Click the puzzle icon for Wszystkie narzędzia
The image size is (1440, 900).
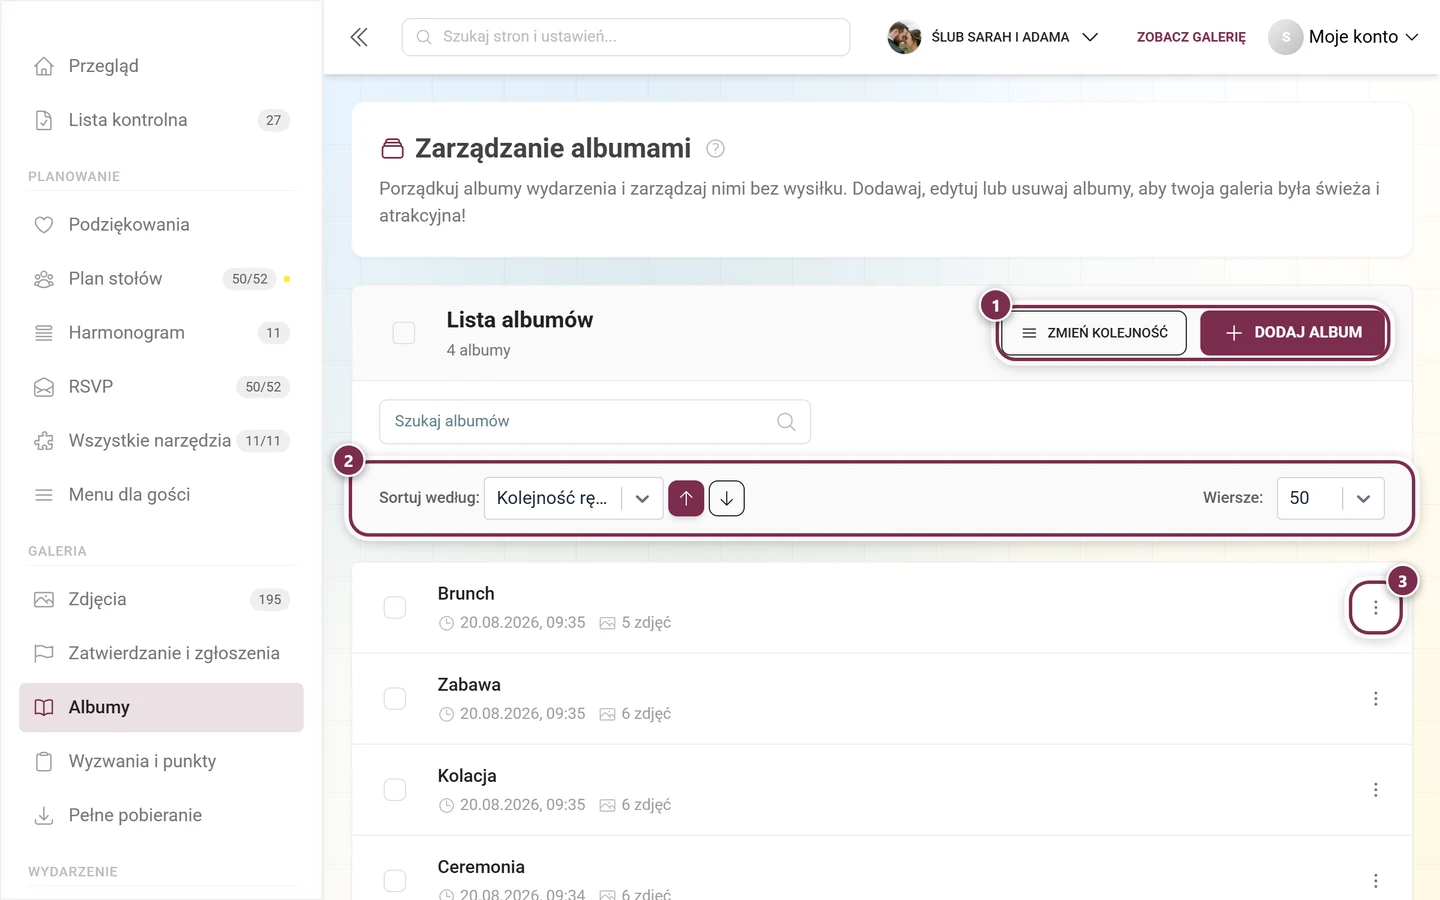(44, 441)
